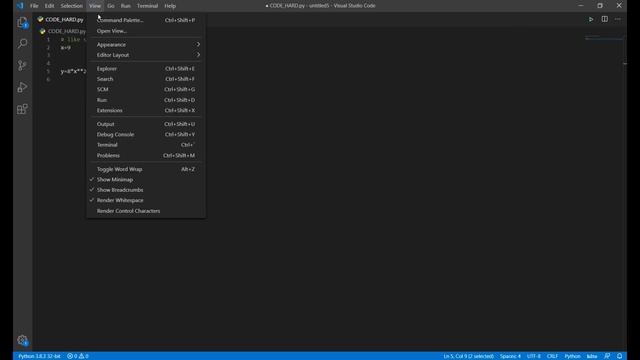Choose Open View... from the menu

(x=146, y=31)
